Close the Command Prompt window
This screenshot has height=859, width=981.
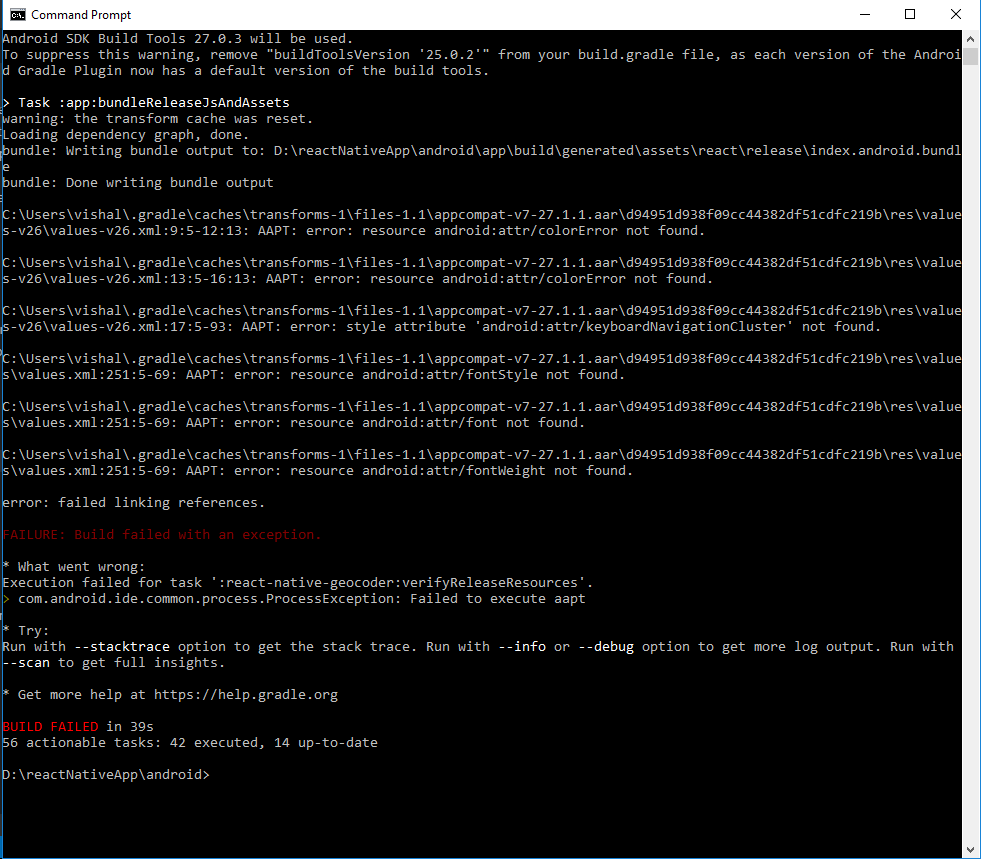955,14
